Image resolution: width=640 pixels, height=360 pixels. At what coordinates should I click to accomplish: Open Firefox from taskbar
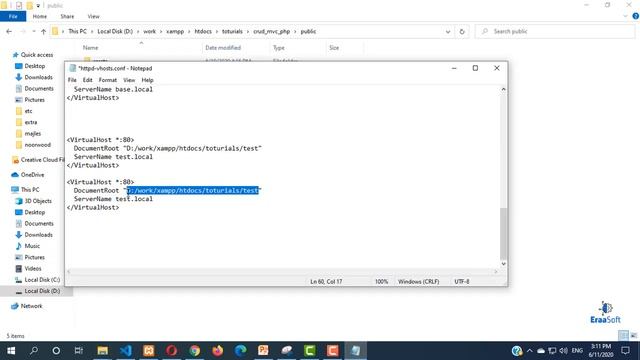click(218, 351)
